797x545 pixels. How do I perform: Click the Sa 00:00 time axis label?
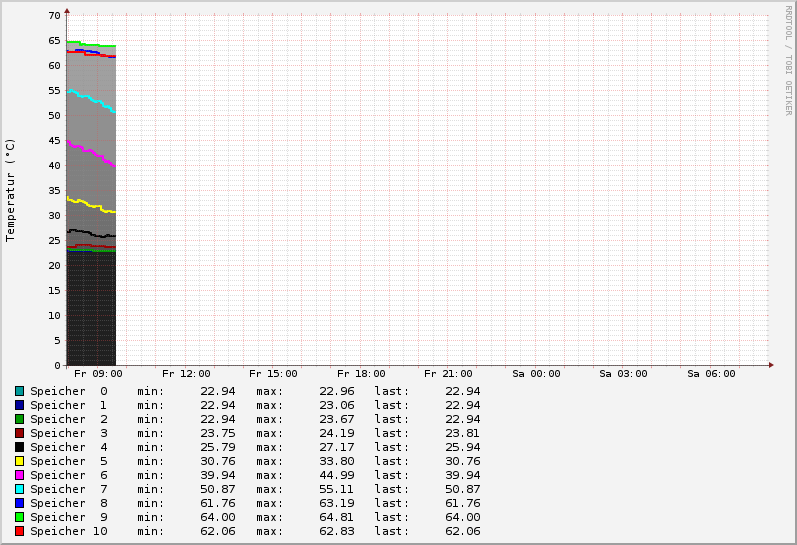536,374
